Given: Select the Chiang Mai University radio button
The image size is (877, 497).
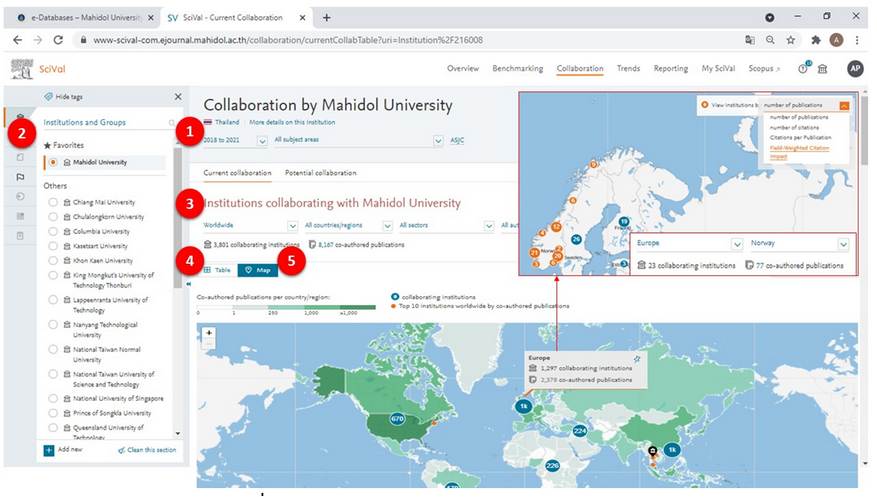Looking at the screenshot, I should pyautogui.click(x=53, y=202).
